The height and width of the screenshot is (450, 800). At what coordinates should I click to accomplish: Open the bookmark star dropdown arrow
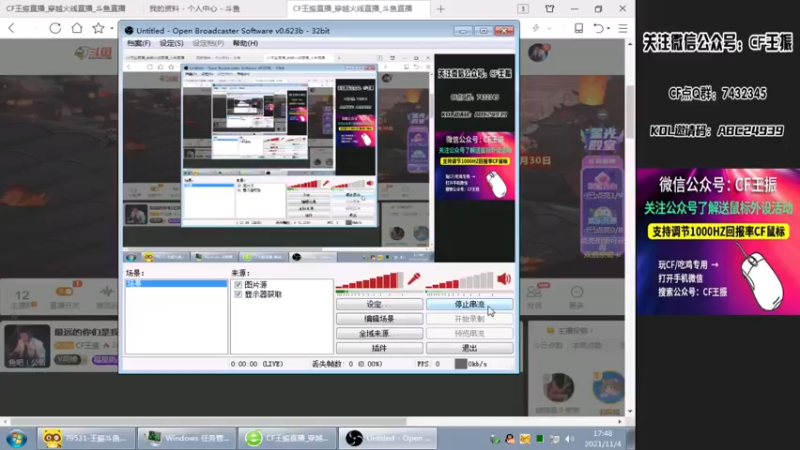[x=112, y=29]
